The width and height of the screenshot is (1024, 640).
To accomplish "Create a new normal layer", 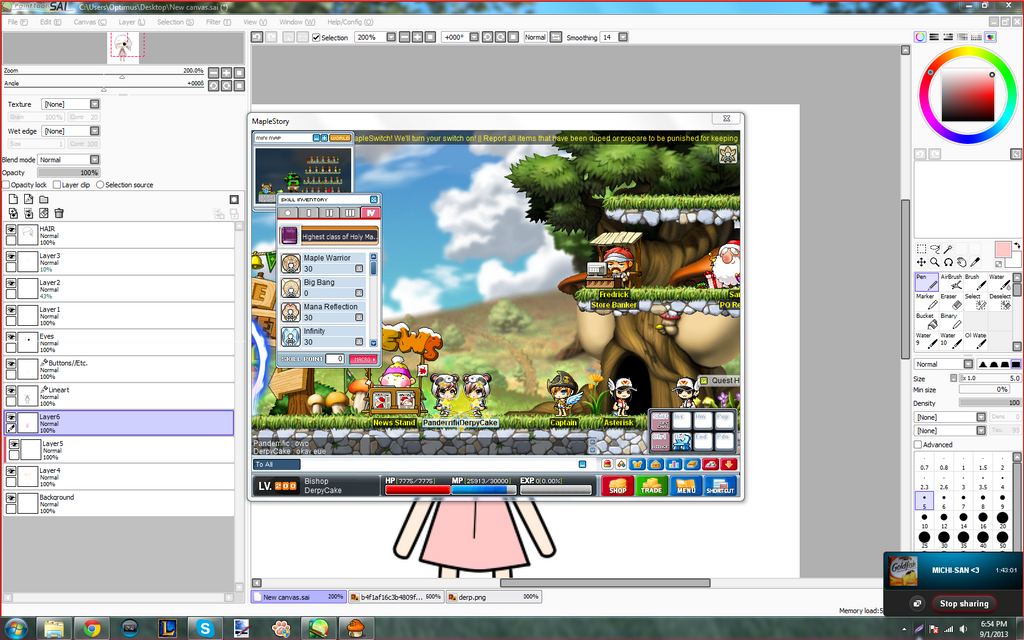I will (13, 199).
